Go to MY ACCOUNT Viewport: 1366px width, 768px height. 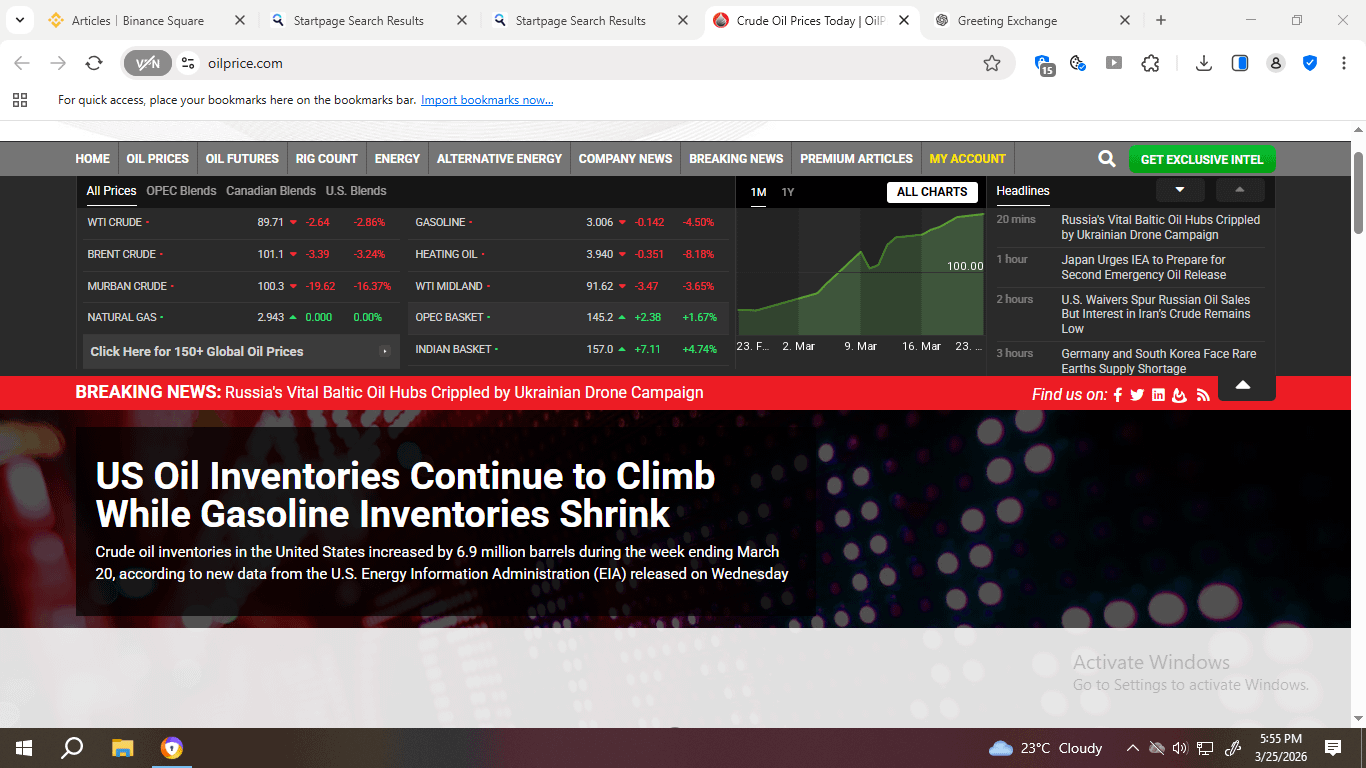coord(967,159)
